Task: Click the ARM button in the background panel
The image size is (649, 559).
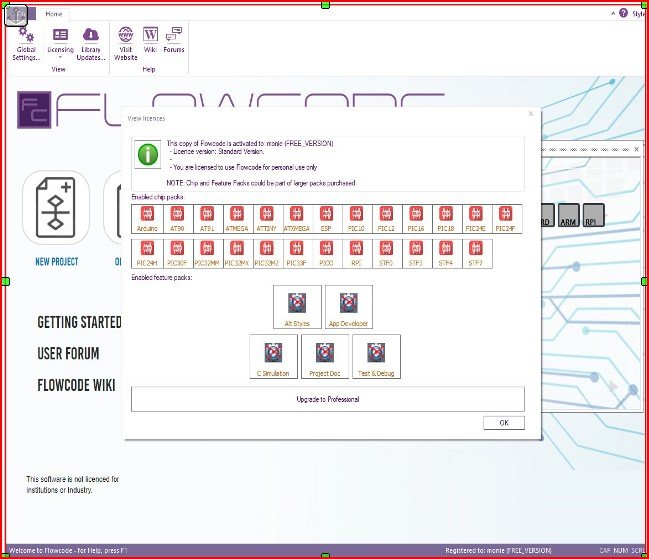Action: pyautogui.click(x=568, y=215)
